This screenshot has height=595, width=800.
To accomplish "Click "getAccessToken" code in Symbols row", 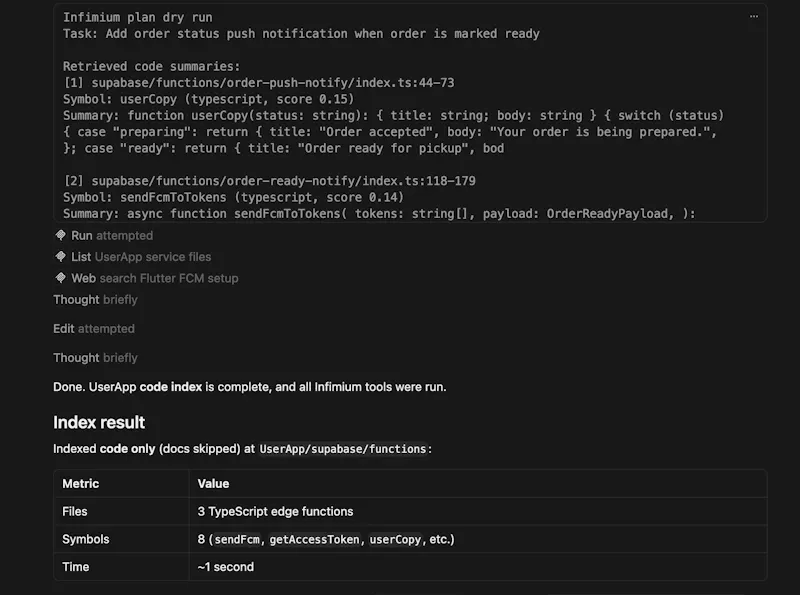I will tap(314, 539).
